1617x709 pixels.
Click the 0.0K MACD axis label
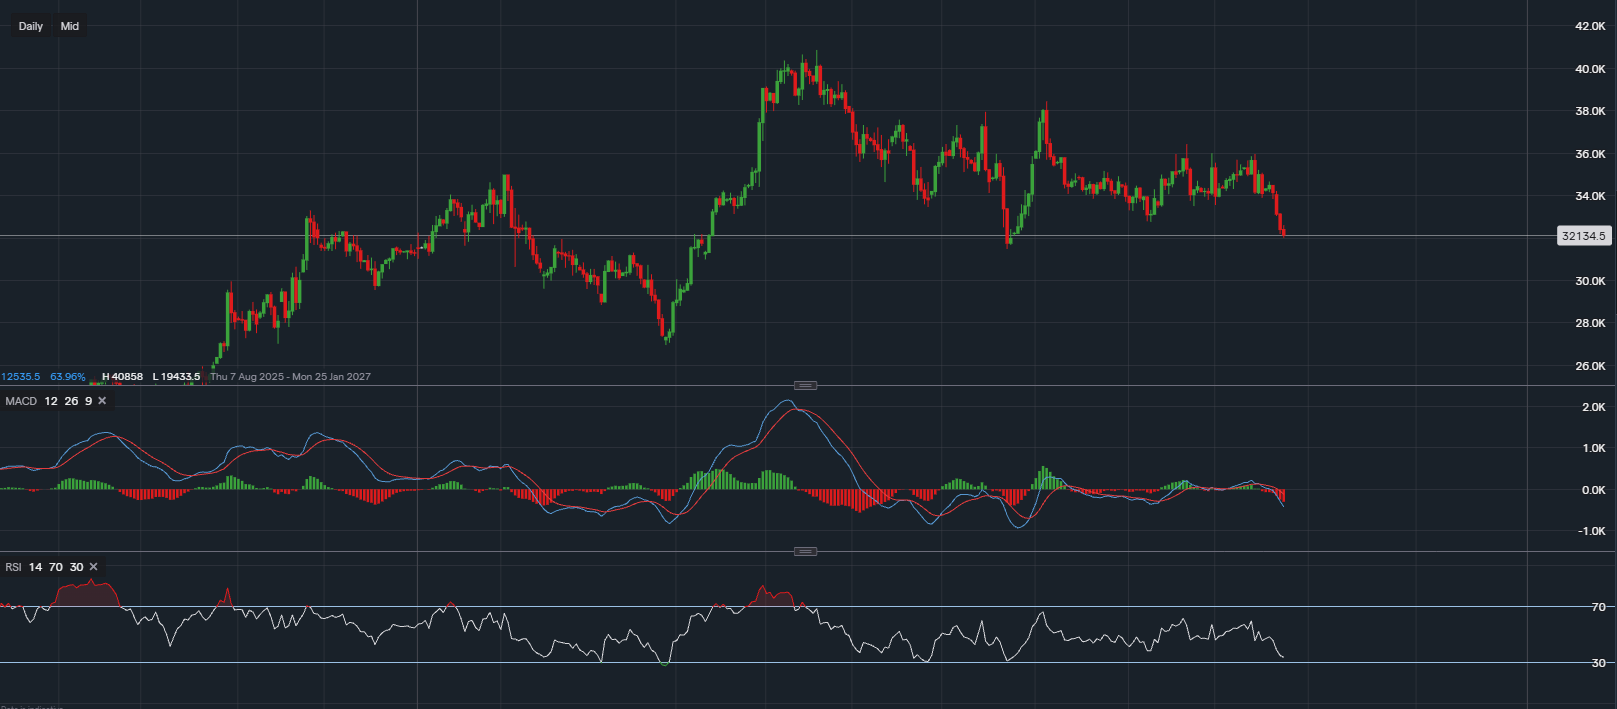pos(1594,490)
